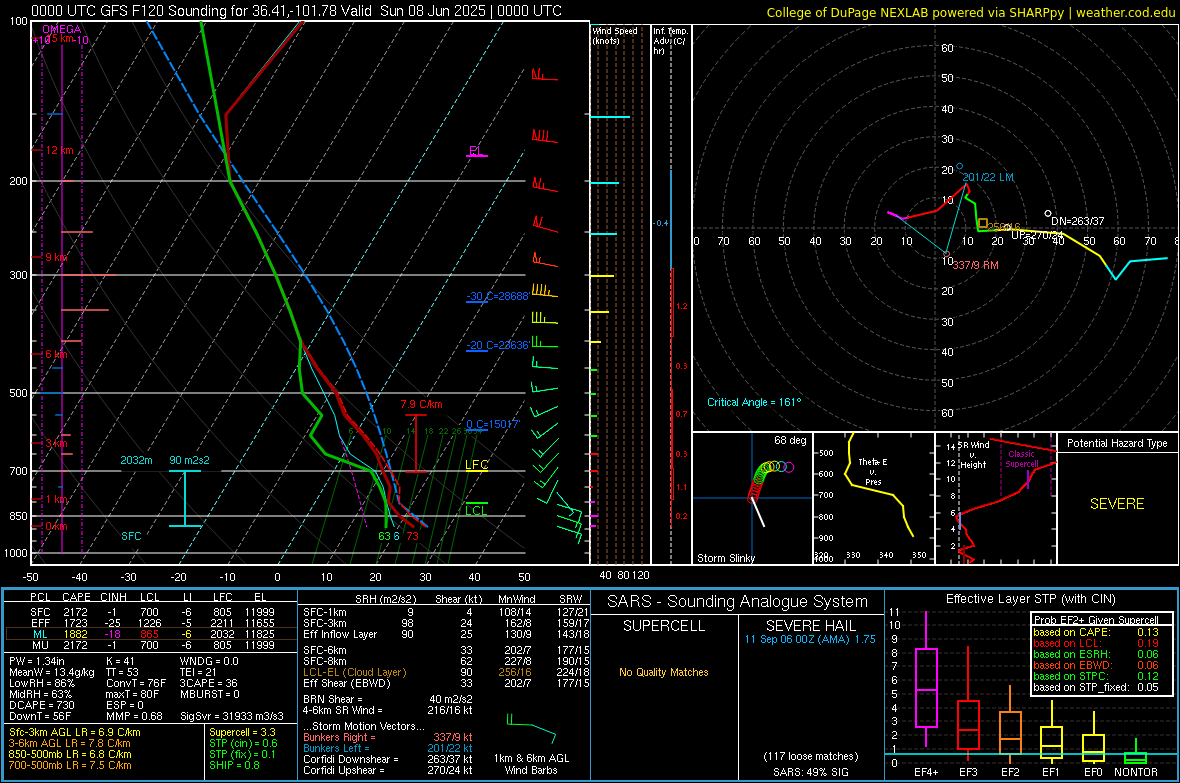The image size is (1180, 783).
Task: Click the SARS - Sounding Analogue System heading
Action: point(738,602)
